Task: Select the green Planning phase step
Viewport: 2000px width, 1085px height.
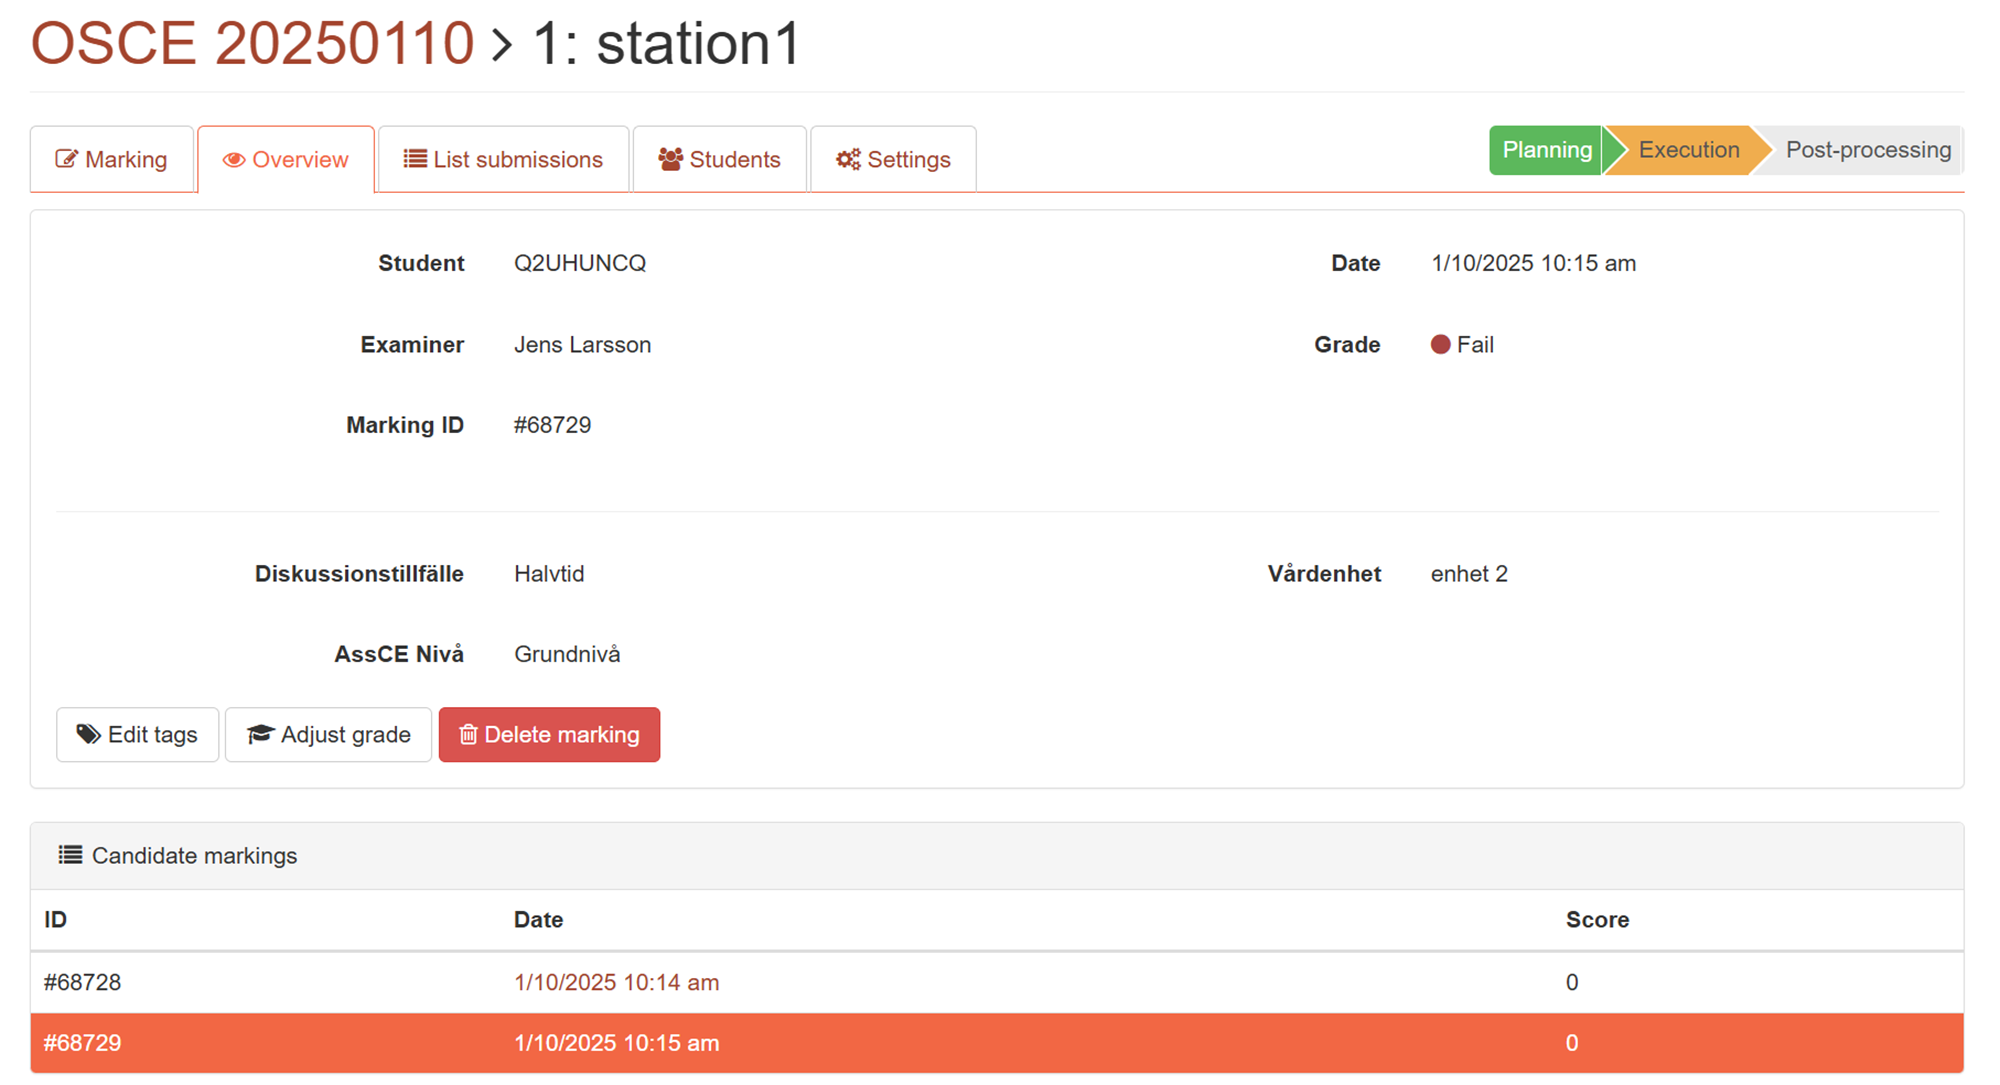Action: (1546, 150)
